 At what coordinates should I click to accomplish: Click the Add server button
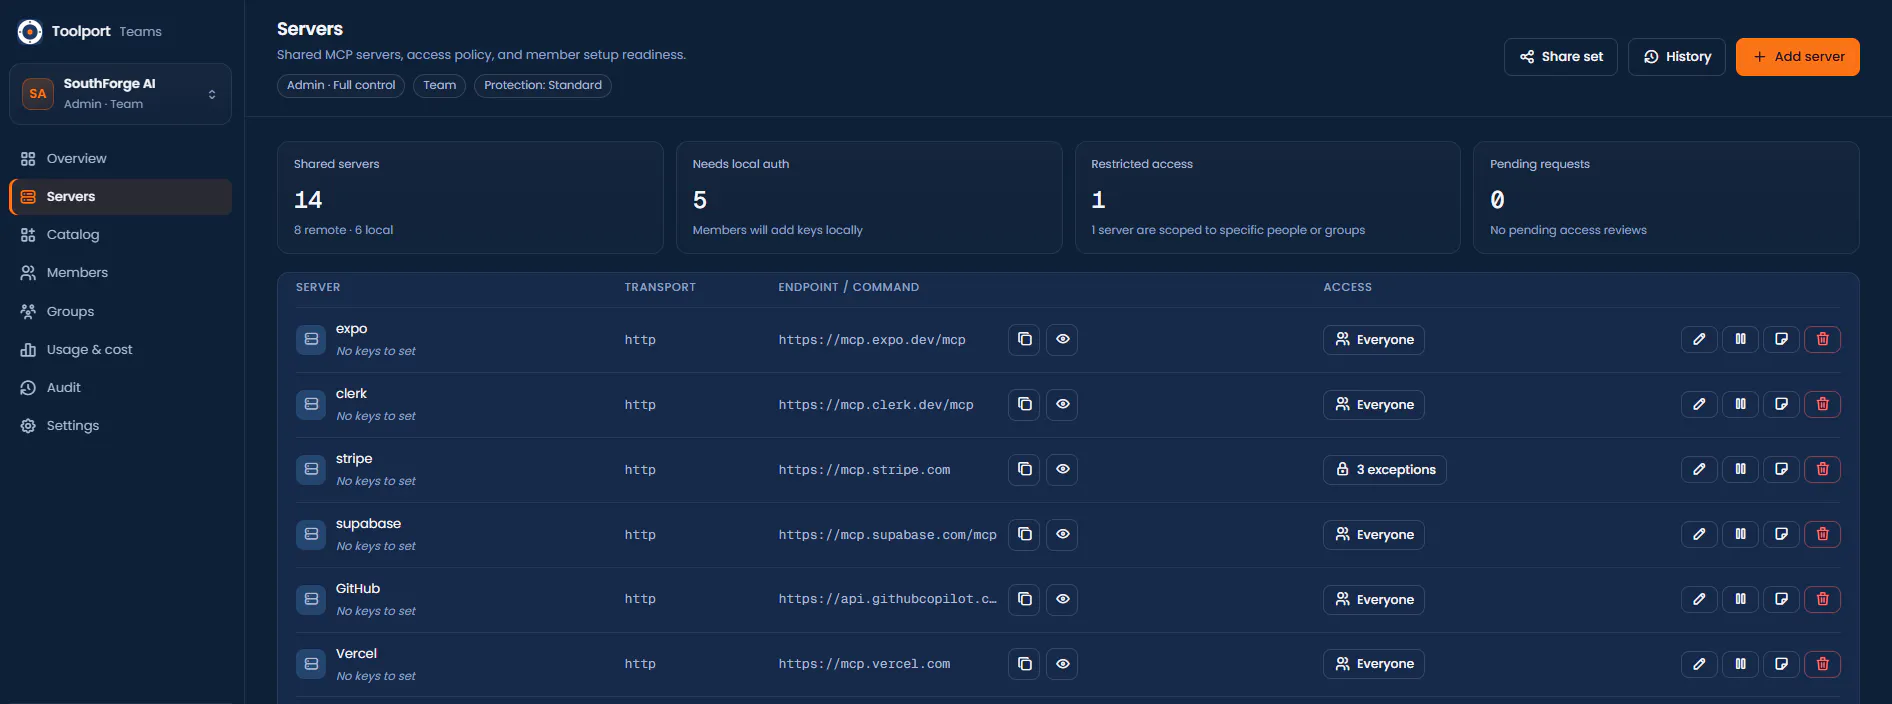point(1798,57)
